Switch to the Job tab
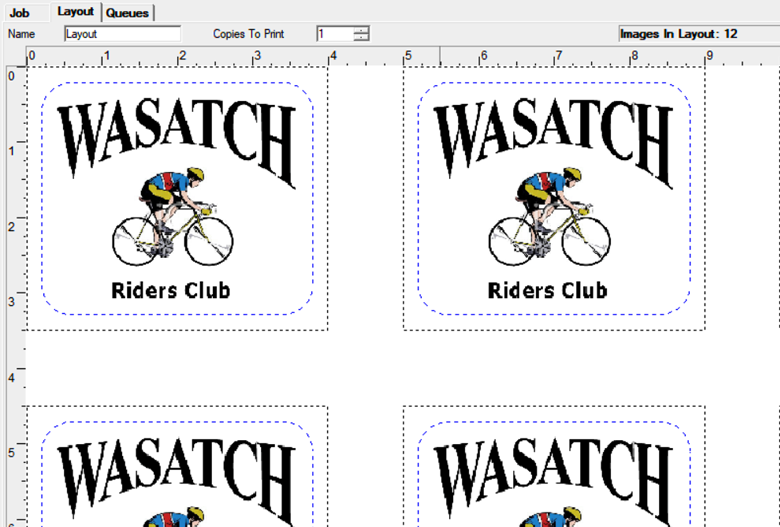Viewport: 780px width, 527px height. (20, 12)
